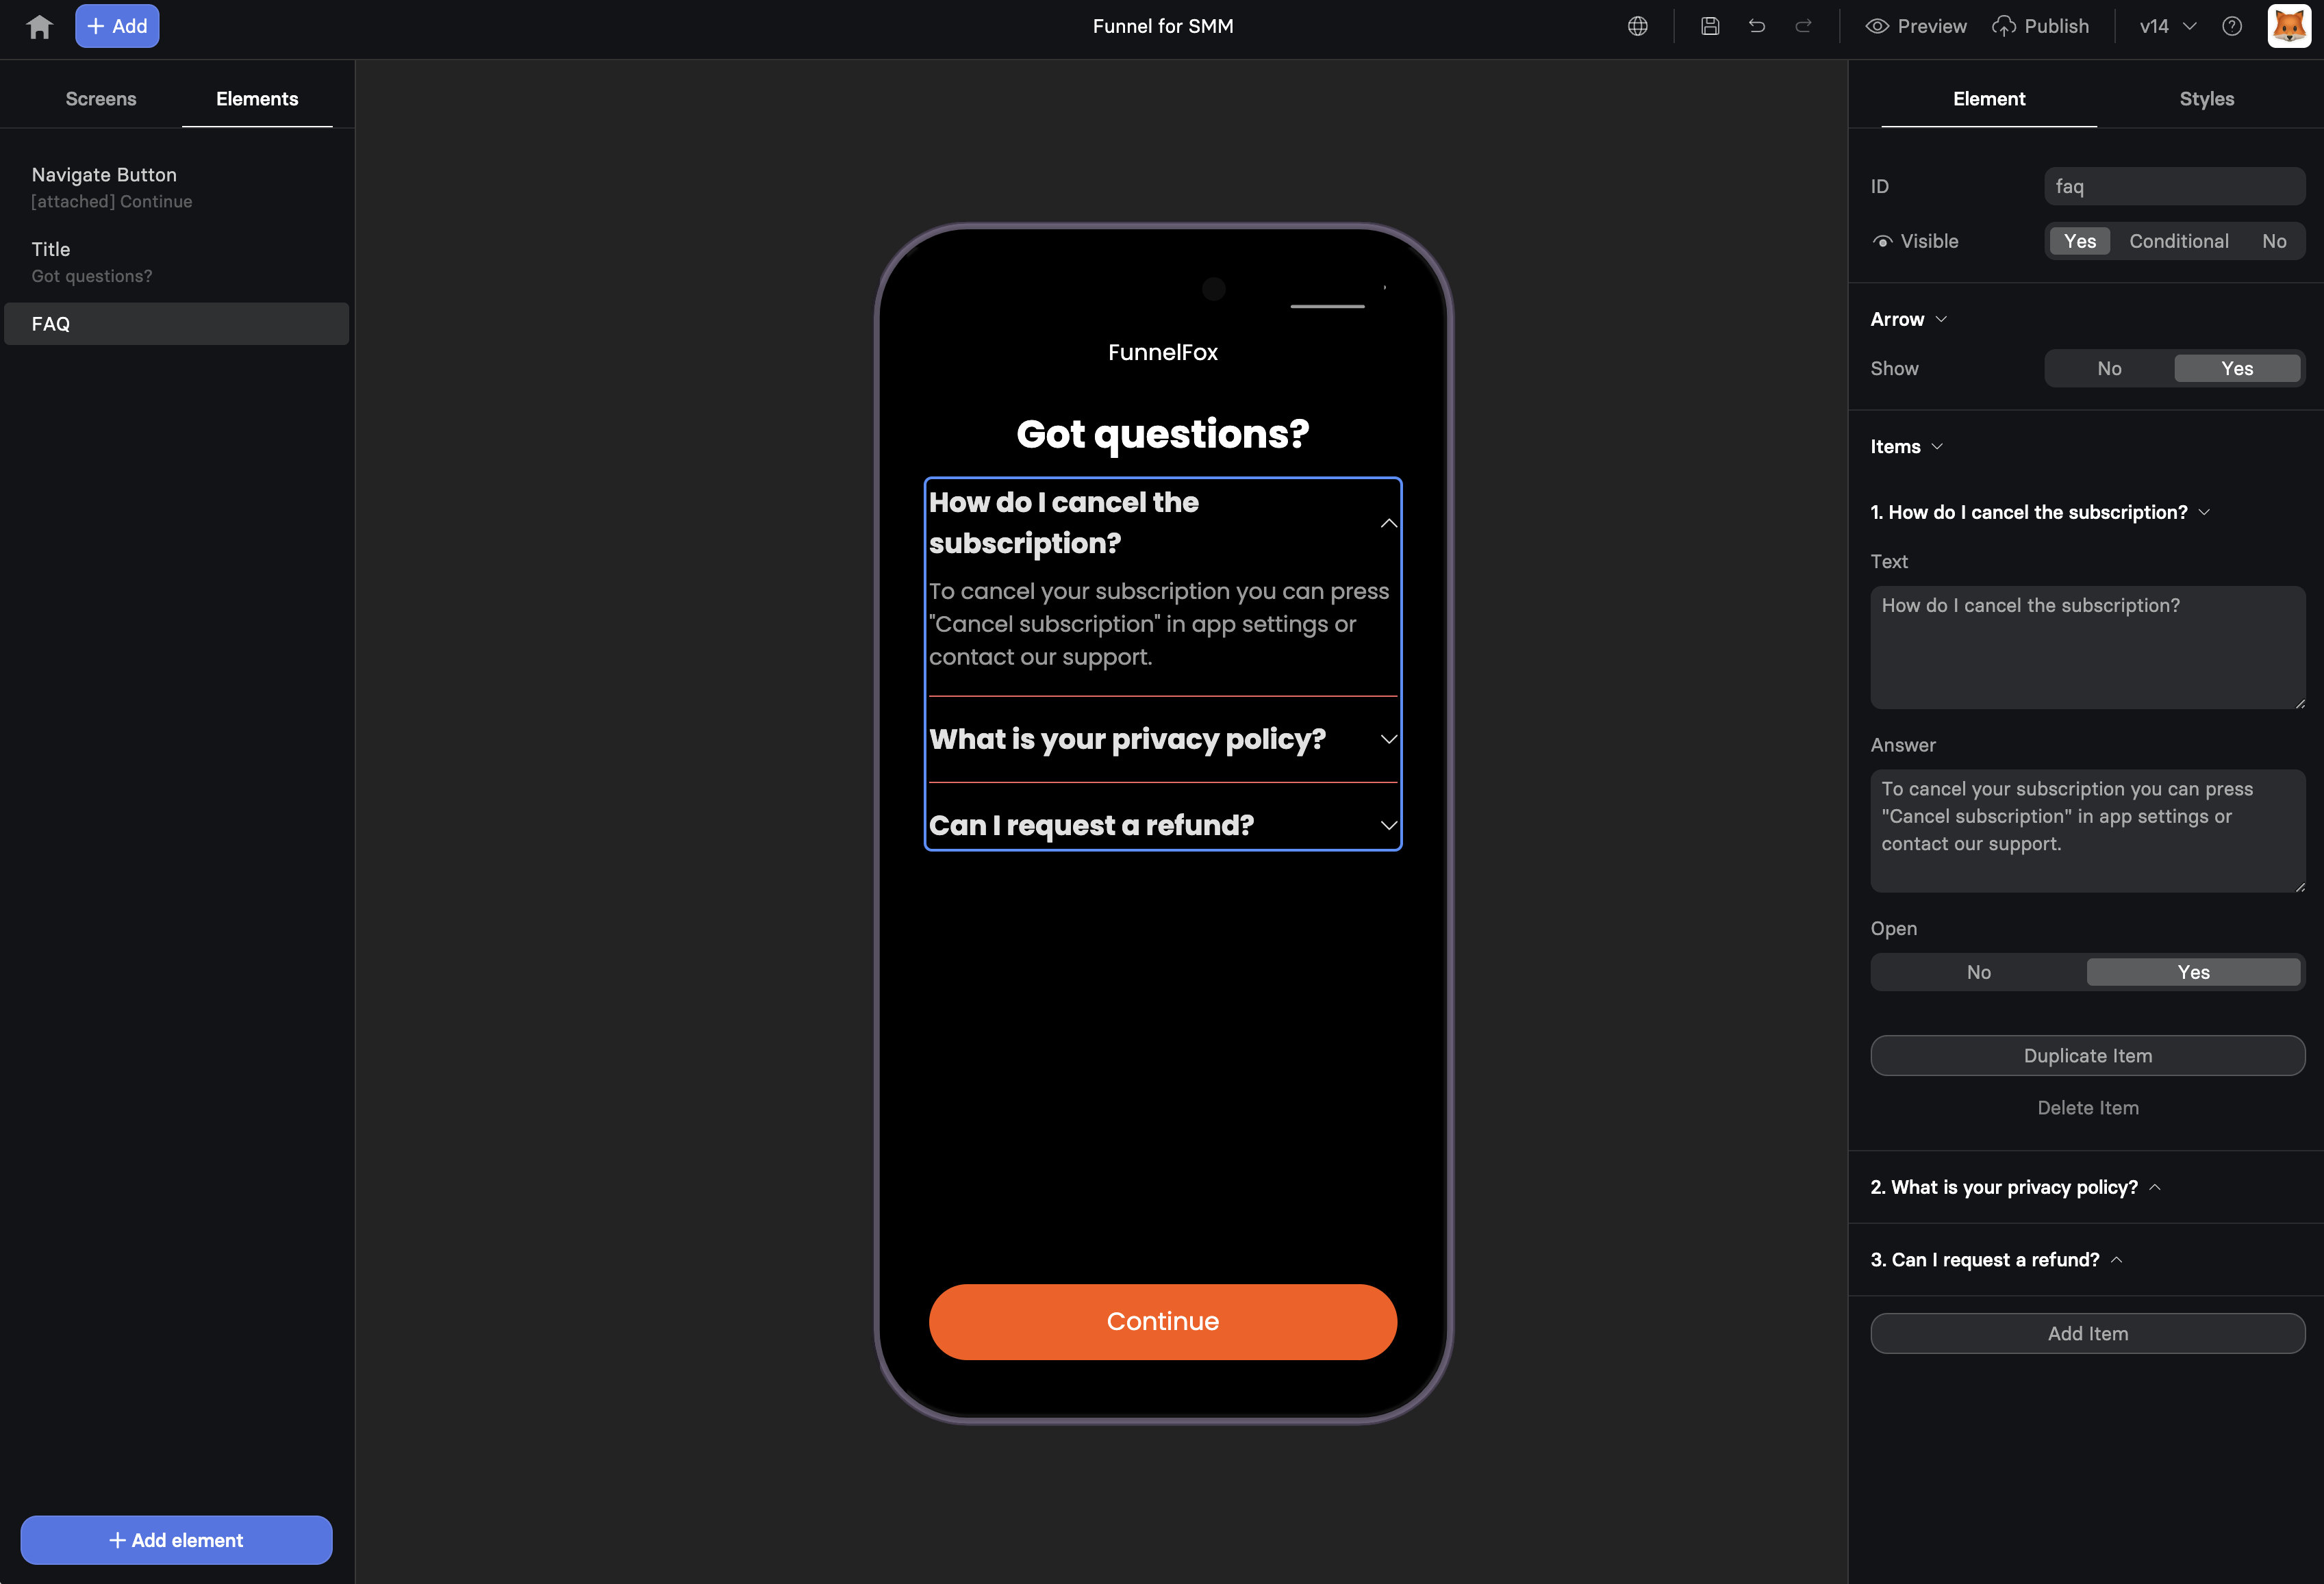This screenshot has height=1584, width=2324.
Task: Publish the funnel
Action: tap(2040, 26)
